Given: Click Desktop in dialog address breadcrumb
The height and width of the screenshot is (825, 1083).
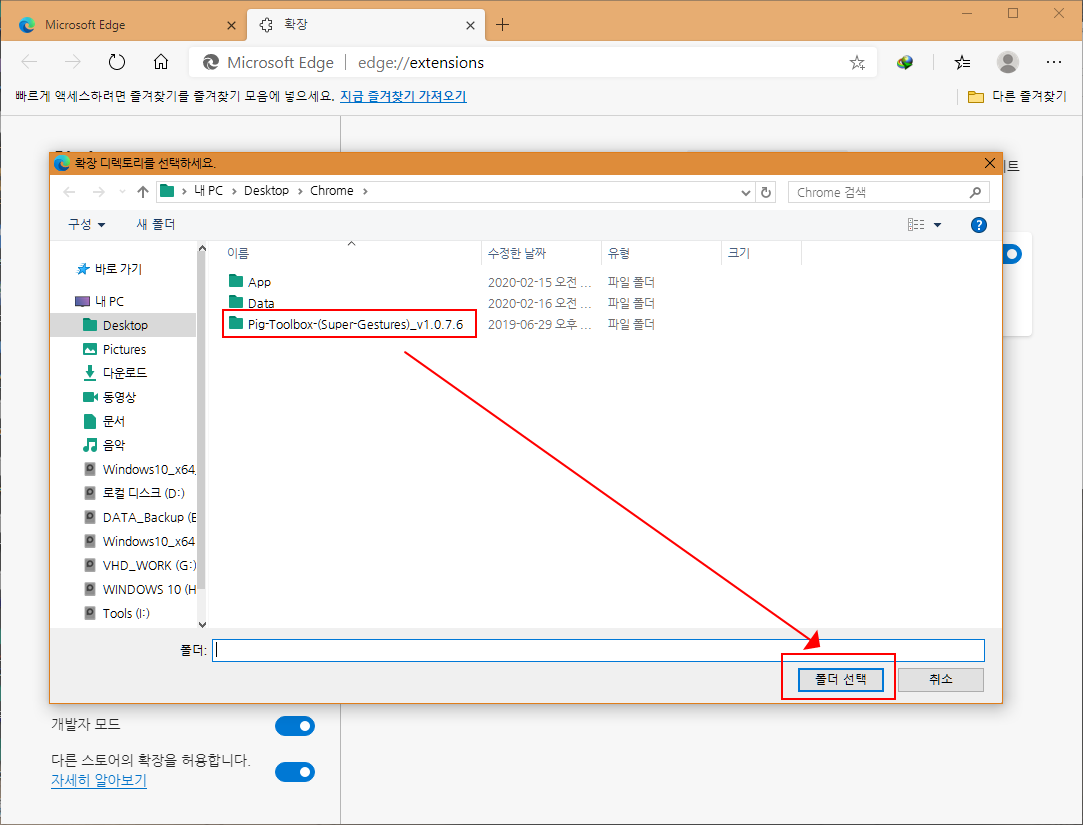Looking at the screenshot, I should (267, 191).
